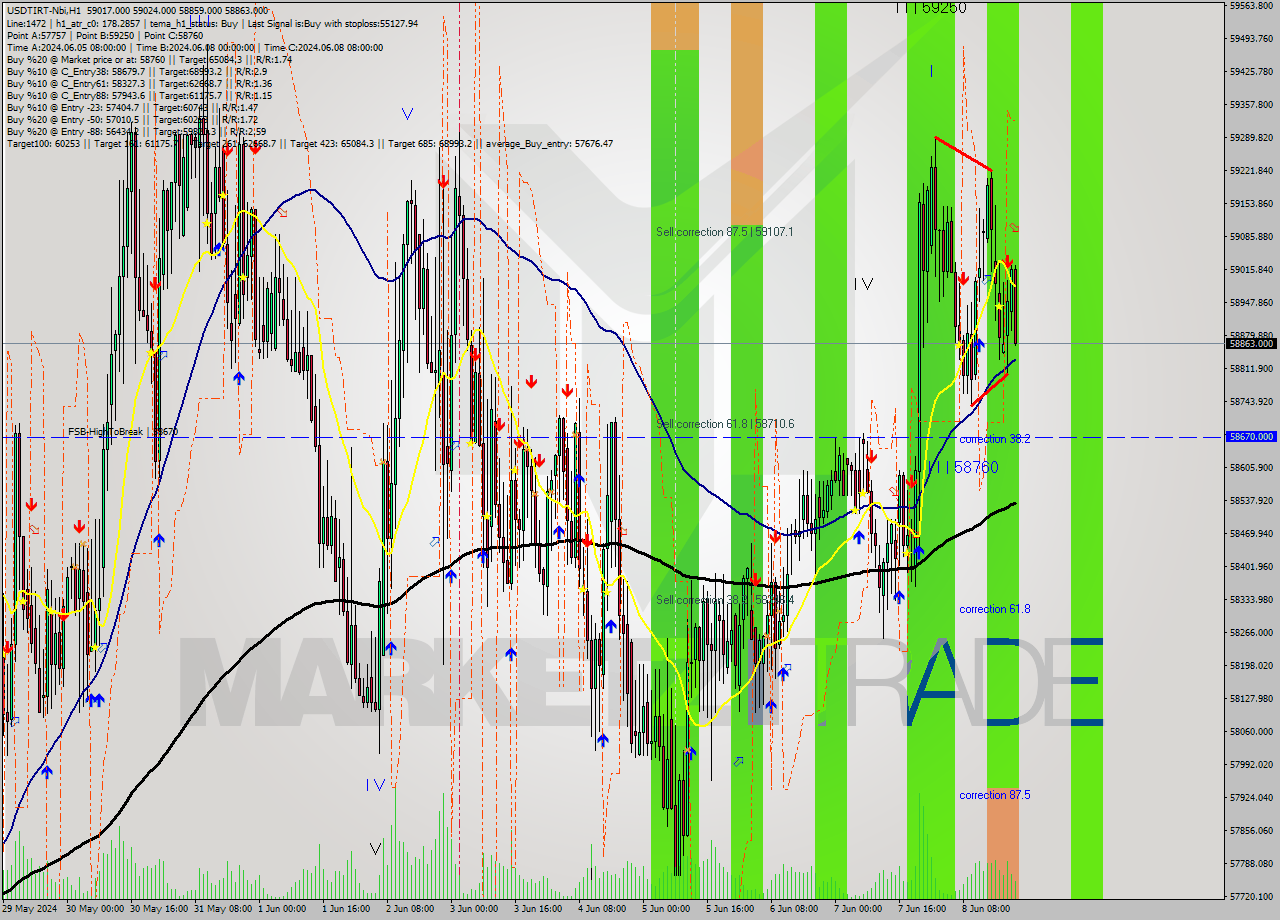Select the upper red trendline near 59289
1280x920 pixels.
963,153
